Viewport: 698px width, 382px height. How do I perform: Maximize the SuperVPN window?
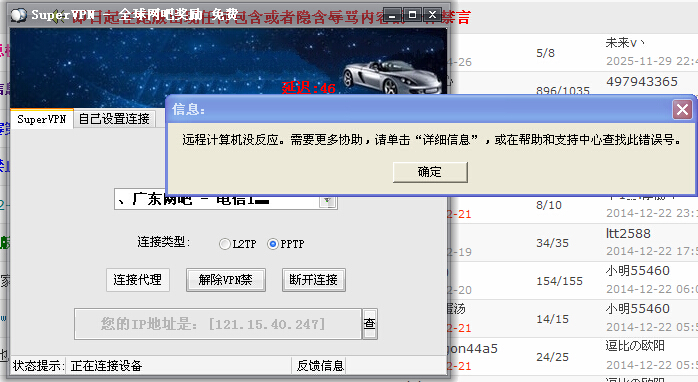[x=412, y=15]
